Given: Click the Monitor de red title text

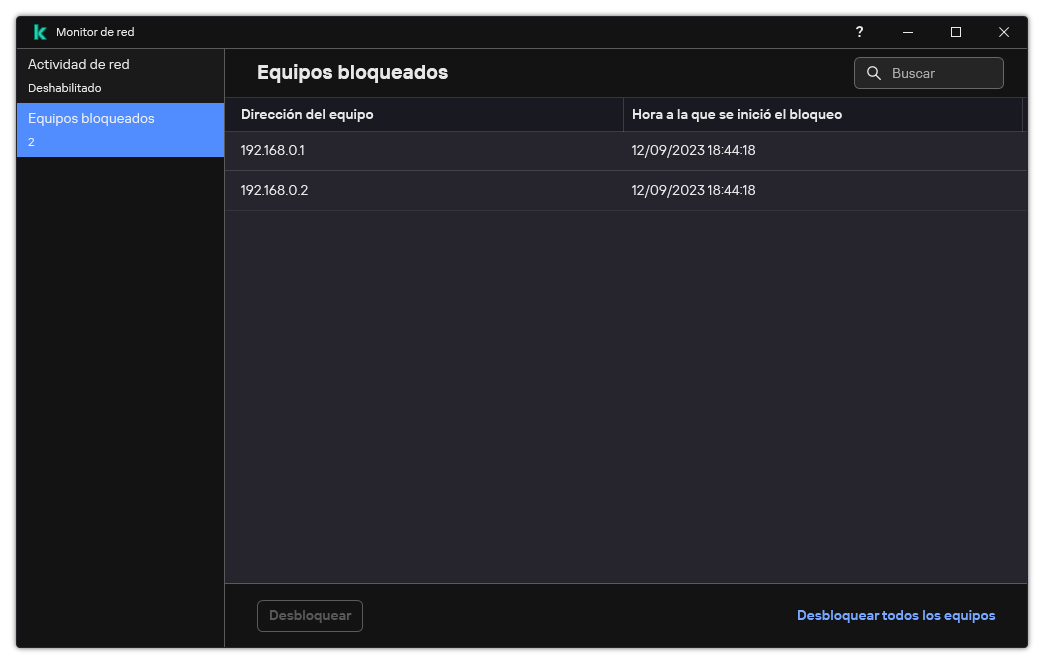Looking at the screenshot, I should click(x=93, y=31).
